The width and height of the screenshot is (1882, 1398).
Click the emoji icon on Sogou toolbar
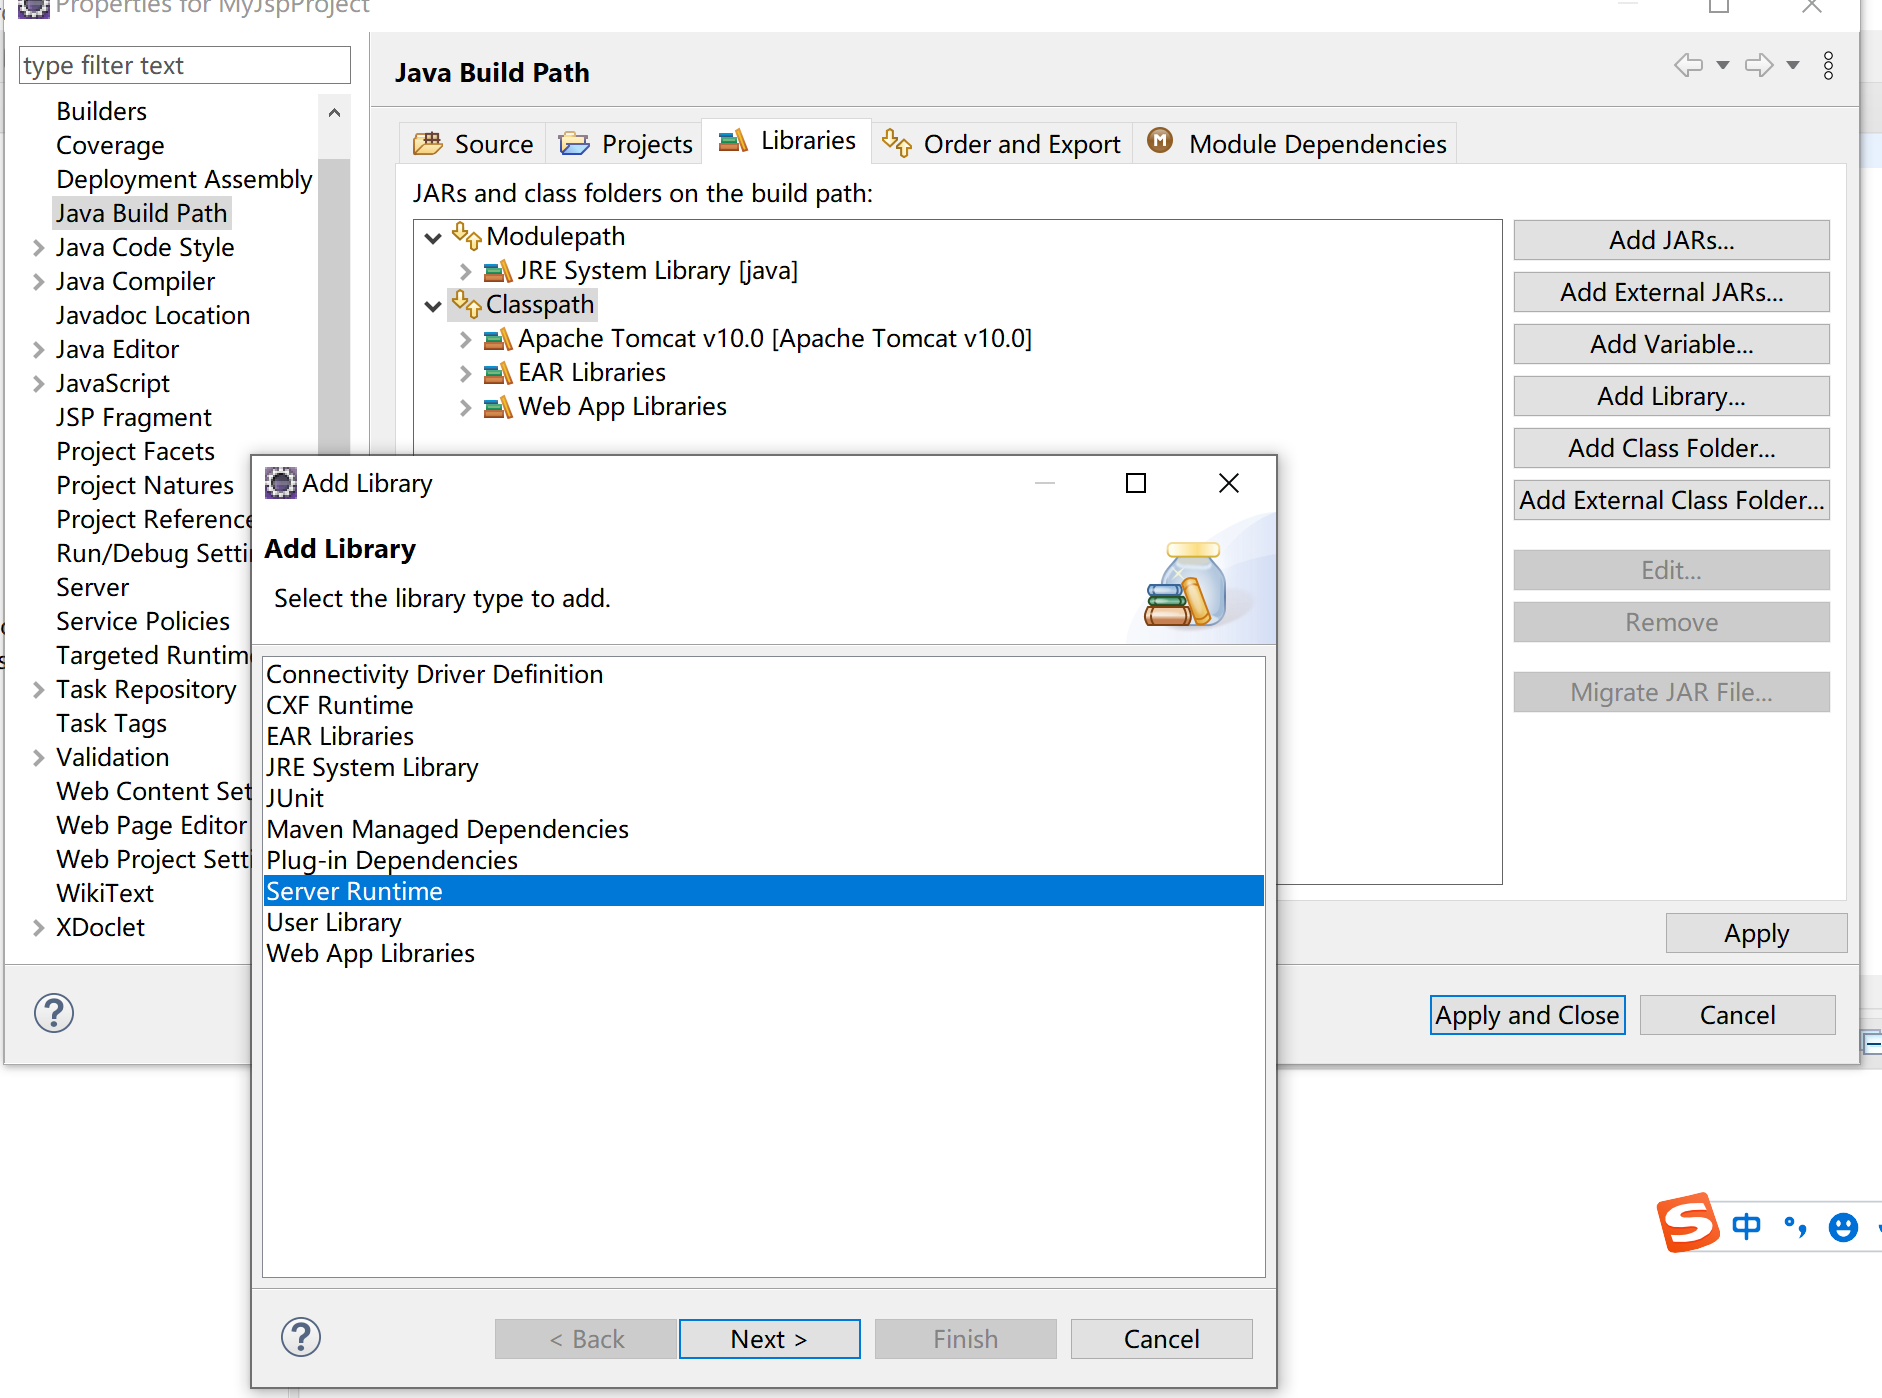[x=1843, y=1227]
